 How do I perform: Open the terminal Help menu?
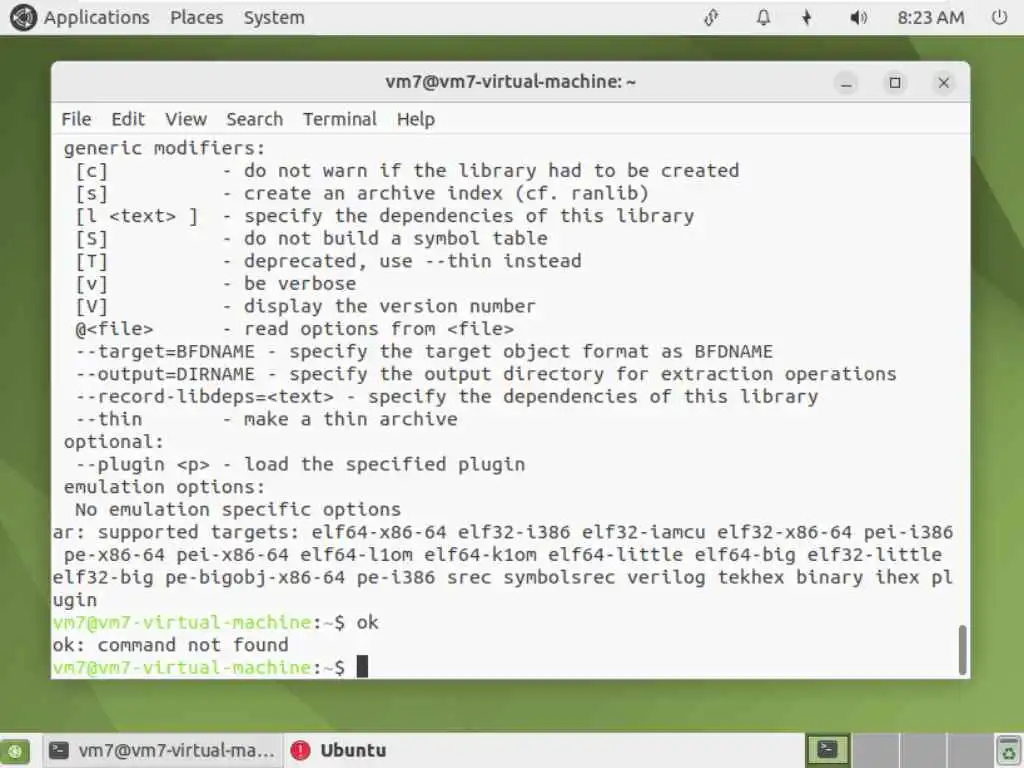pos(416,119)
